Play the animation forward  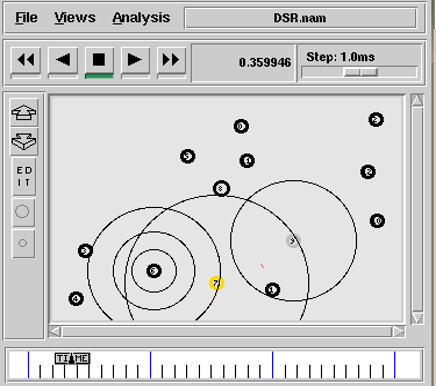click(x=135, y=61)
